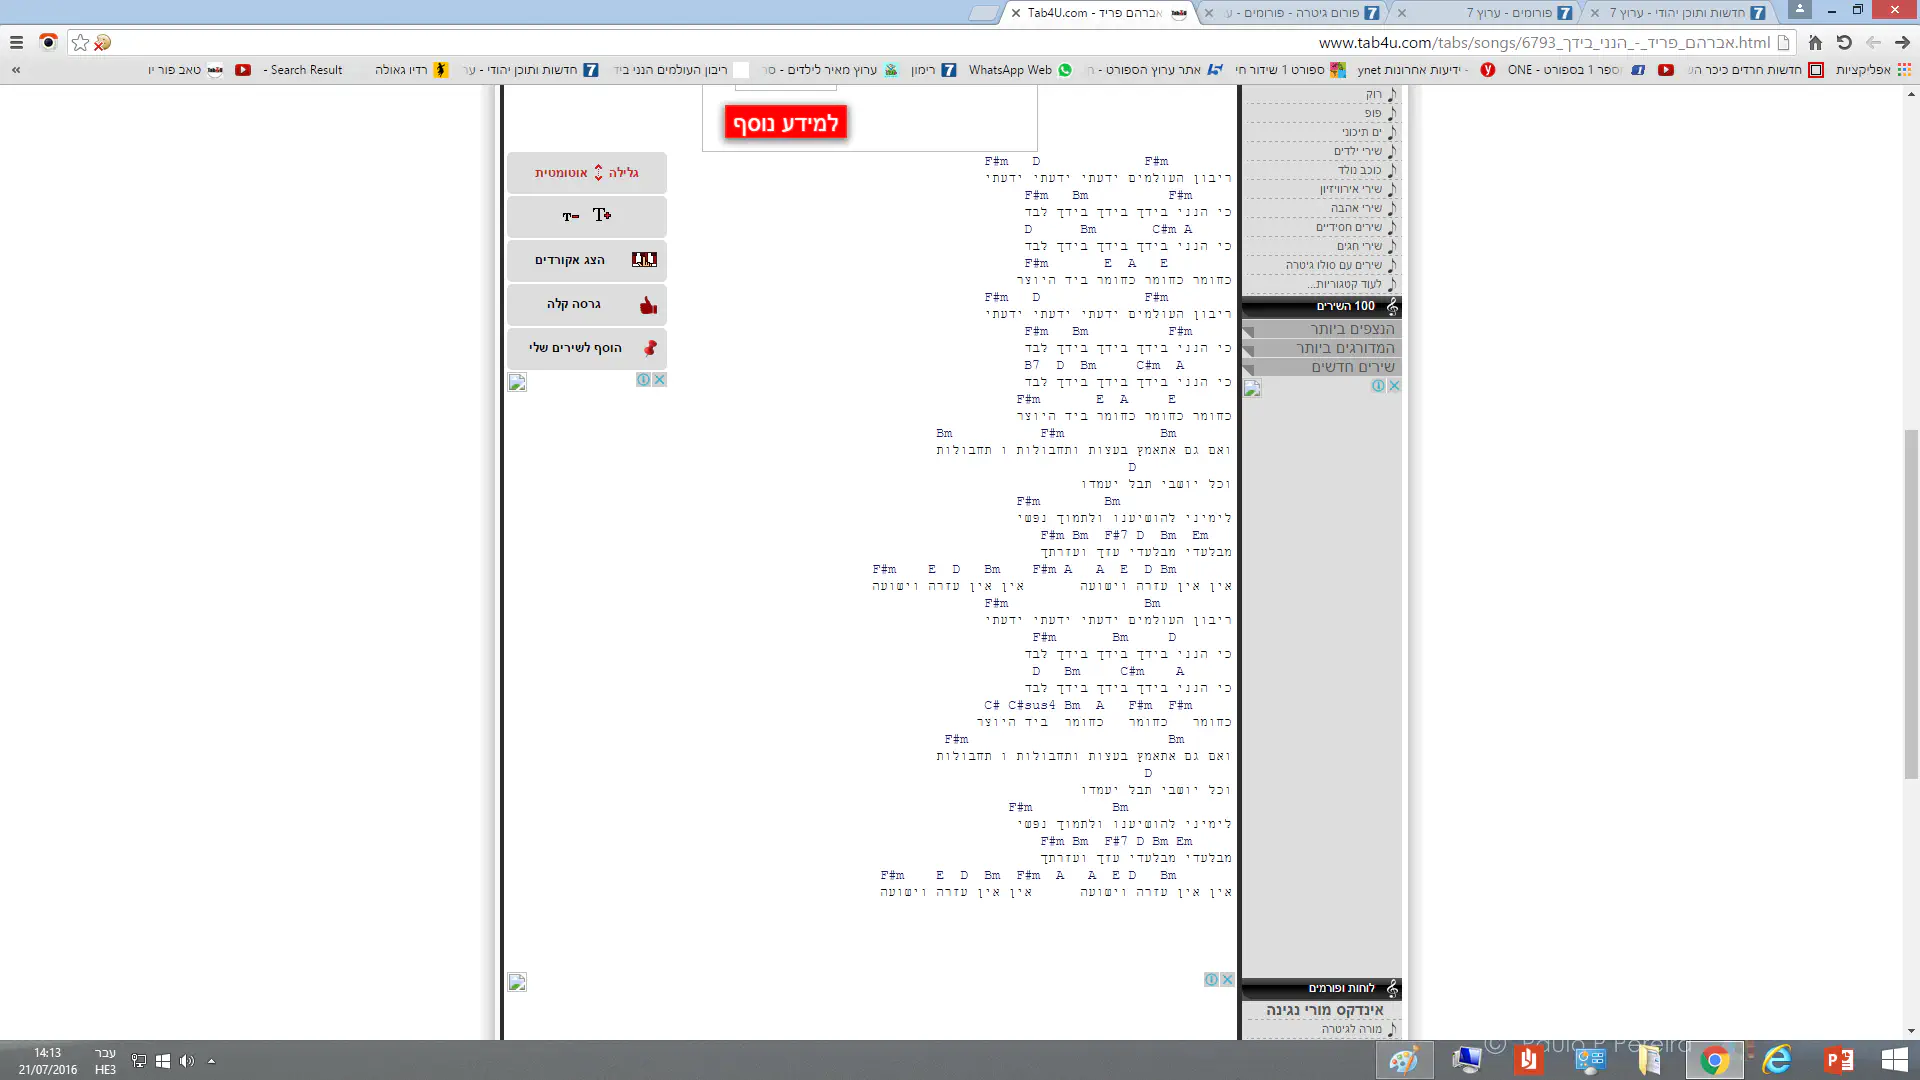Click the red למידע נוסף button
This screenshot has width=1920, height=1080.
pos(785,123)
